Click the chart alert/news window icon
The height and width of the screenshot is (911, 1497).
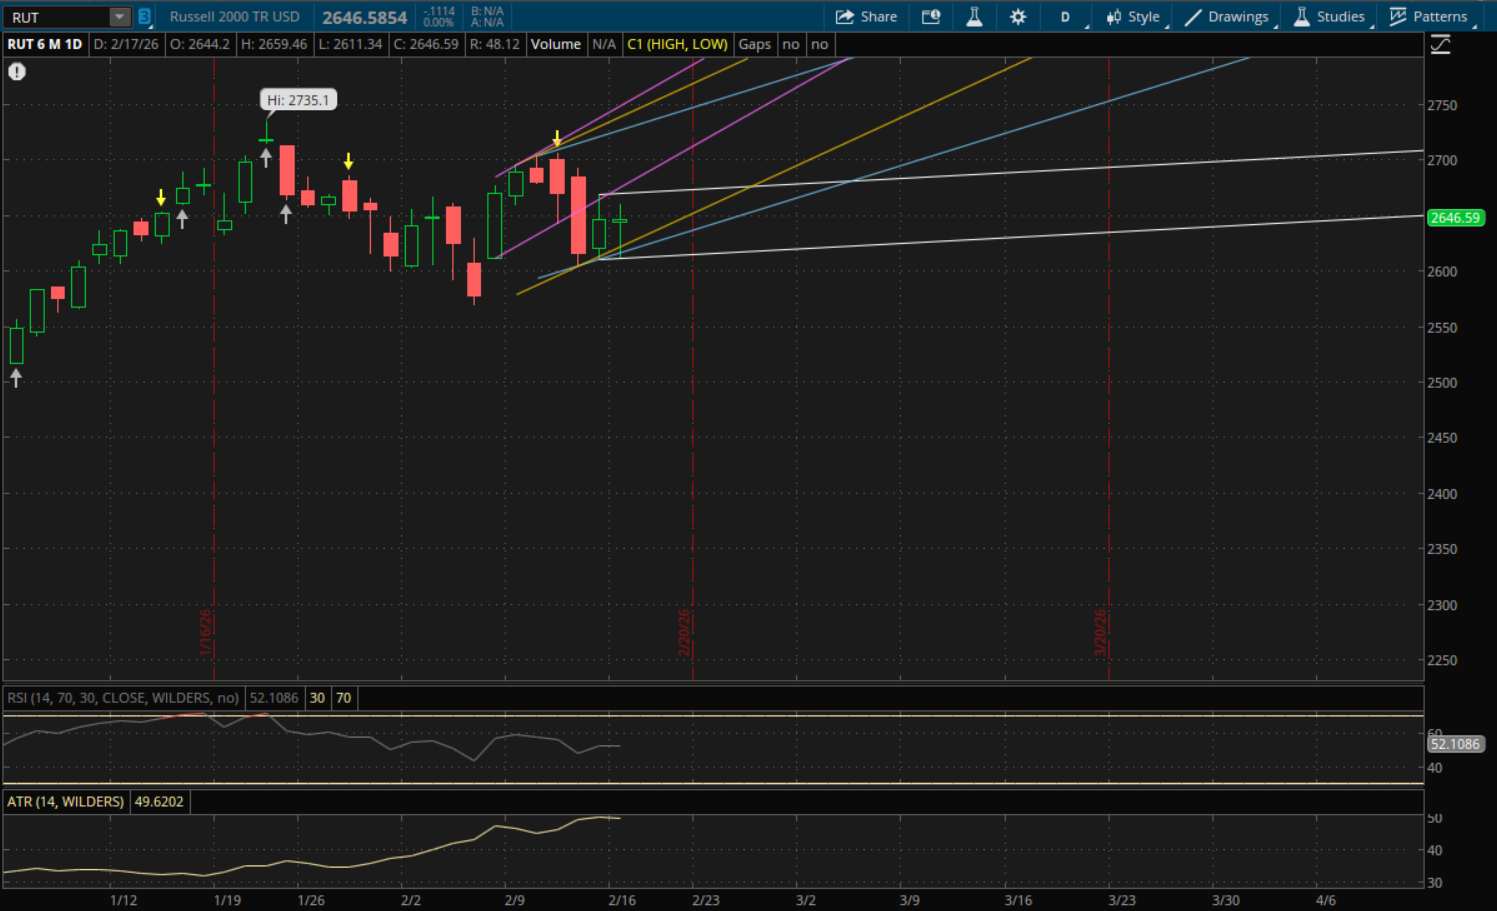pyautogui.click(x=931, y=17)
